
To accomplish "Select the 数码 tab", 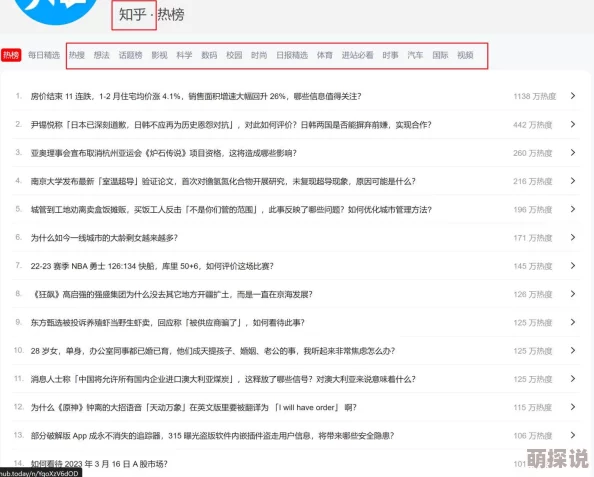I will [209, 55].
